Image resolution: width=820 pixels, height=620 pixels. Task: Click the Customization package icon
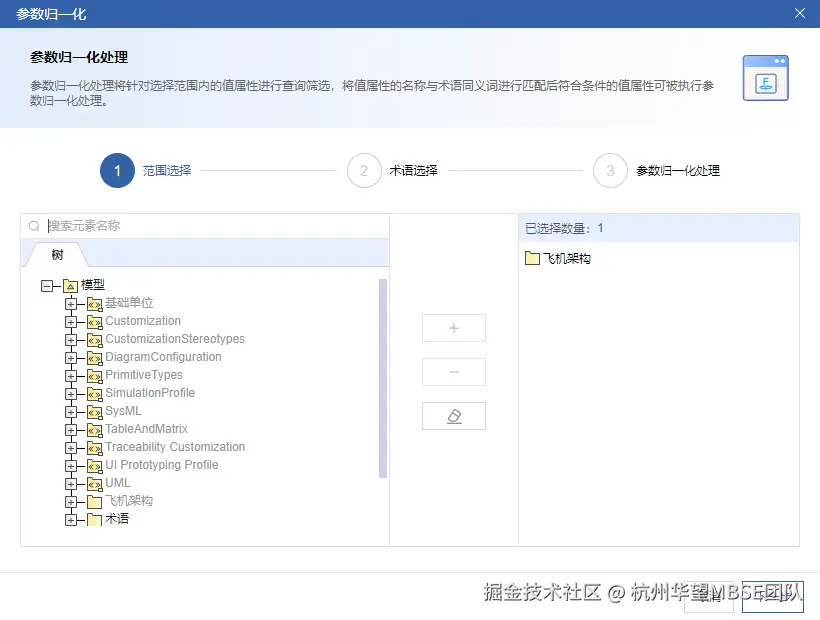pyautogui.click(x=94, y=322)
